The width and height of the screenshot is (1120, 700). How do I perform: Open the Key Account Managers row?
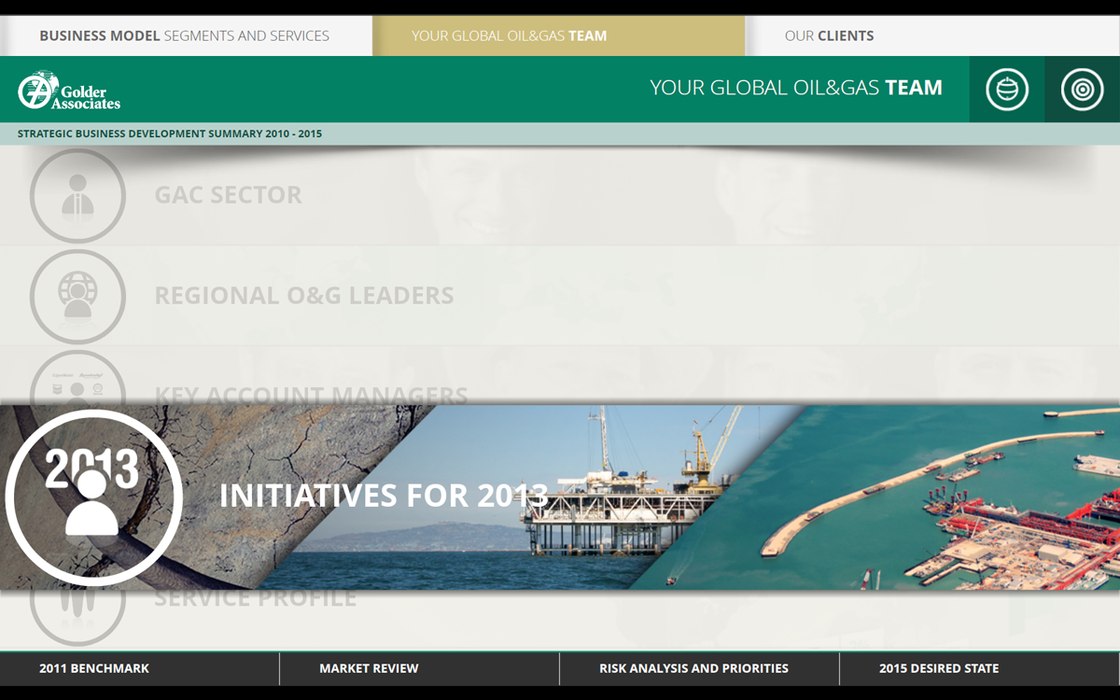point(311,392)
